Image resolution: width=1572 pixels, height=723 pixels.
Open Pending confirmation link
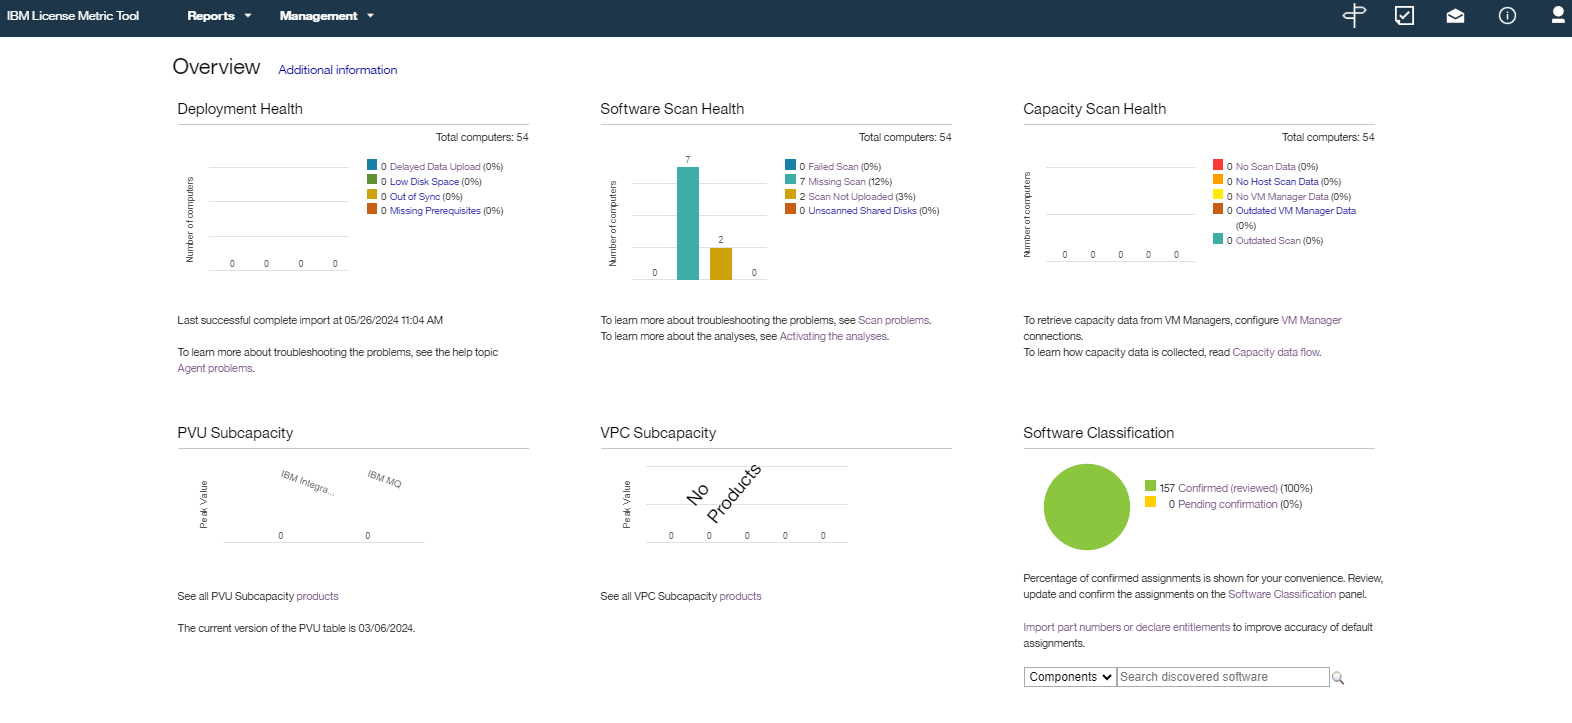click(1228, 505)
